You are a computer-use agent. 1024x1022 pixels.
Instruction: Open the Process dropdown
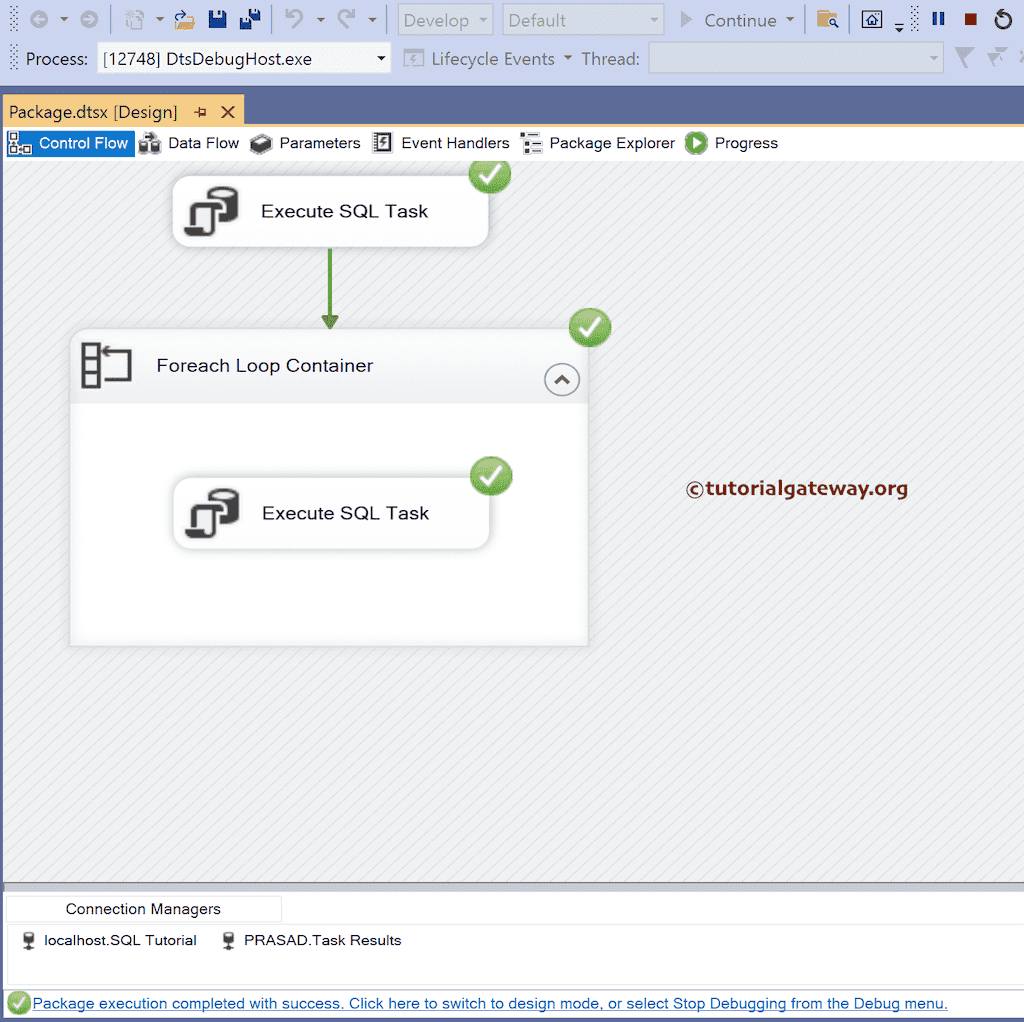[380, 58]
